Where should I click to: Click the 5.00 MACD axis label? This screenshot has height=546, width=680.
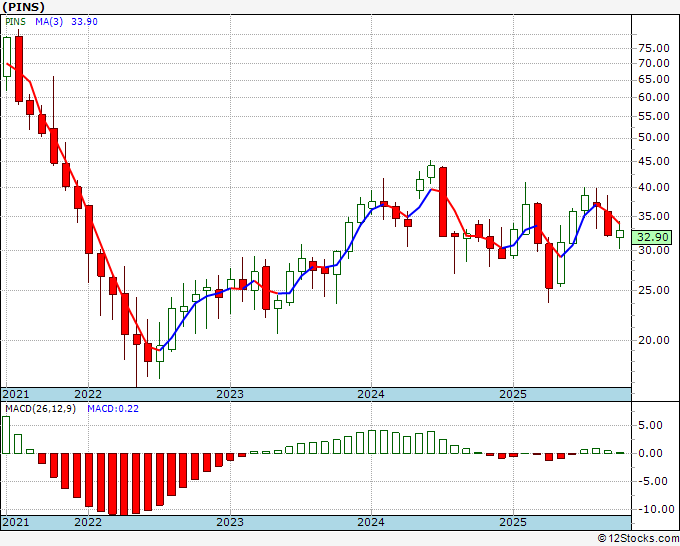(x=650, y=425)
